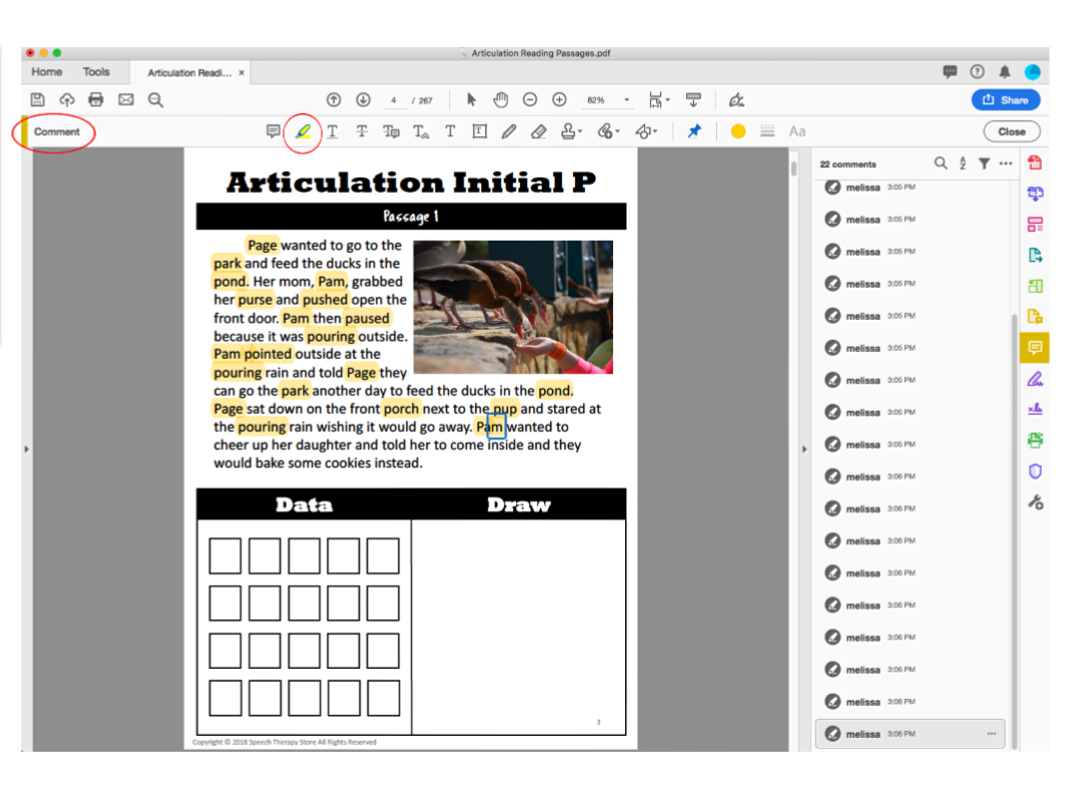Open the Organize Pages tool in the sidebar

tap(1035, 286)
